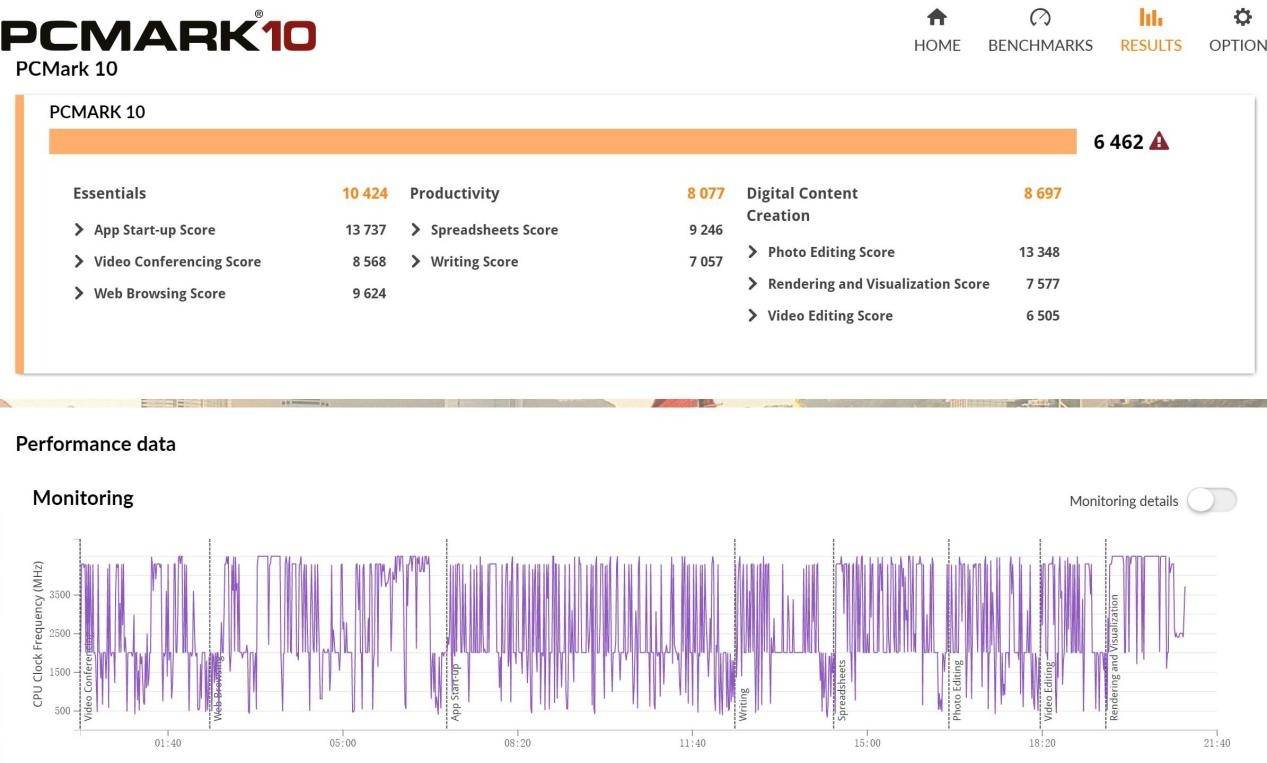
Task: Expand the Web Browsing Score row
Action: [x=79, y=294]
